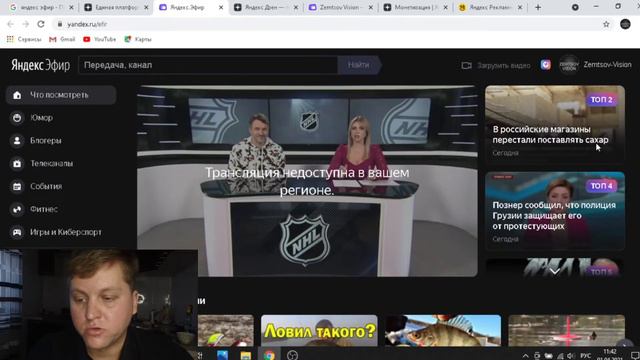Click the Яндекс Эфир logo

pos(40,65)
